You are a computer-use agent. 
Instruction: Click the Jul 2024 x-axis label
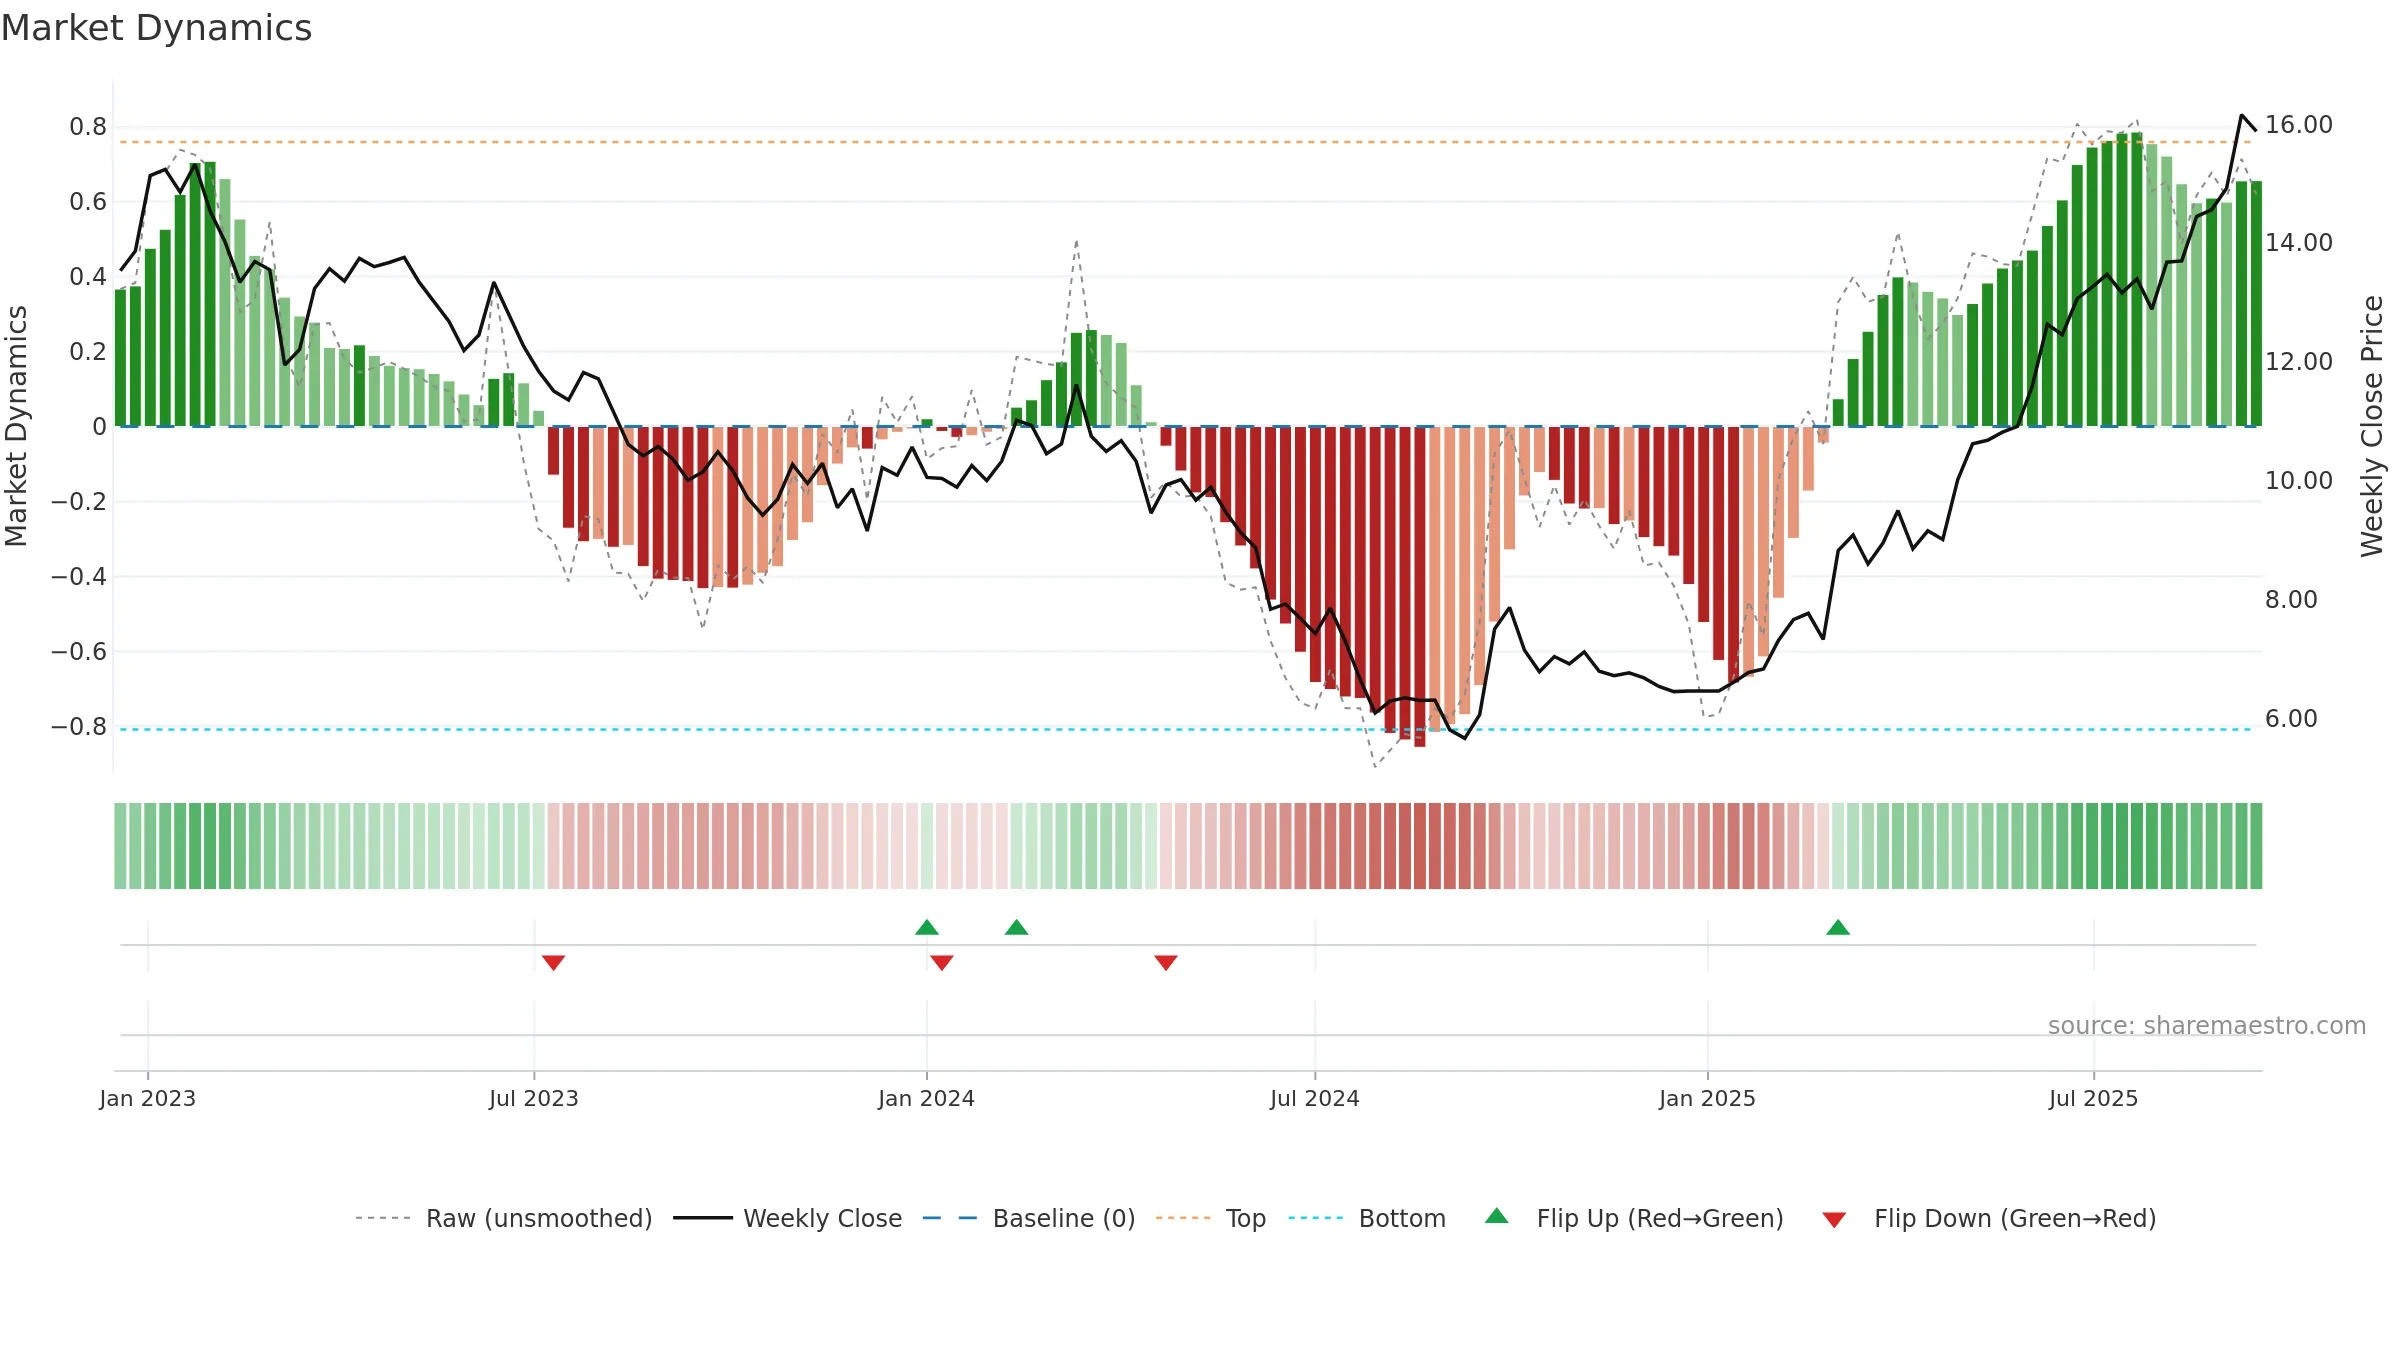click(x=1315, y=1098)
